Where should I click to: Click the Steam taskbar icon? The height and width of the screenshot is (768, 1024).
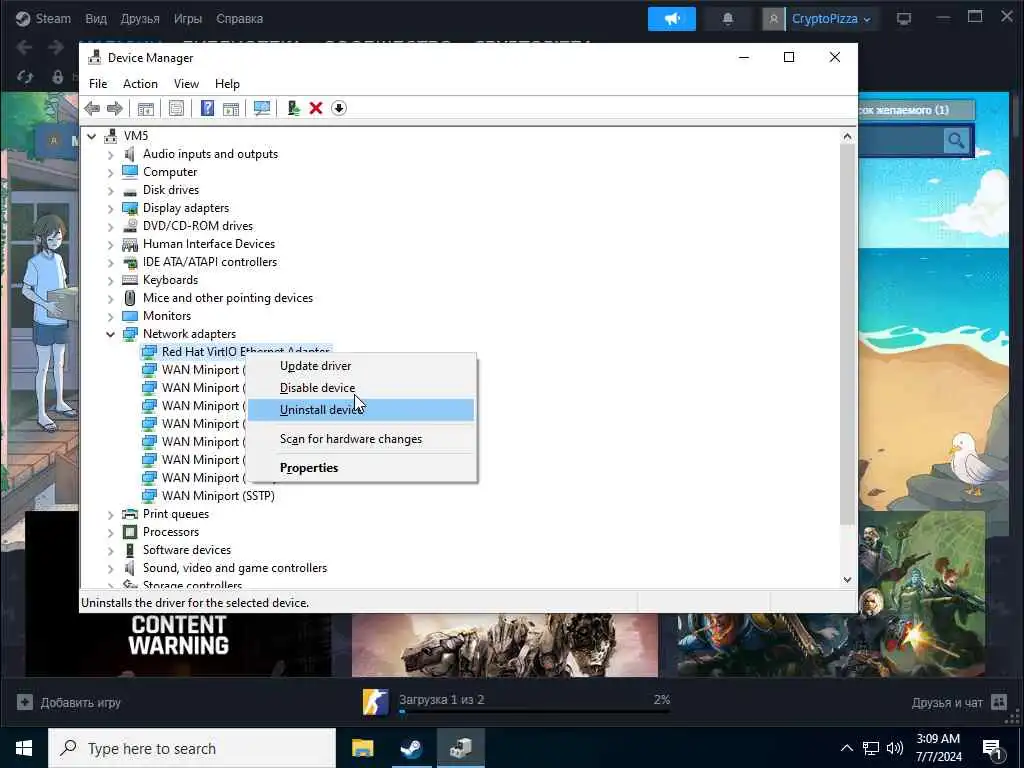(411, 748)
